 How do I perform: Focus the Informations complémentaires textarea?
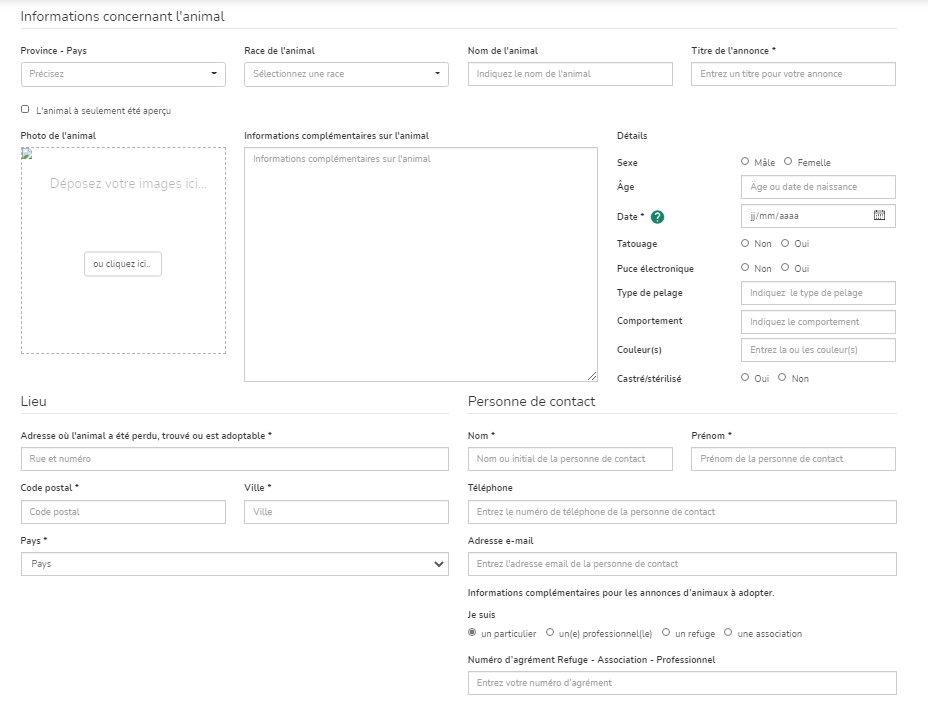pyautogui.click(x=421, y=265)
